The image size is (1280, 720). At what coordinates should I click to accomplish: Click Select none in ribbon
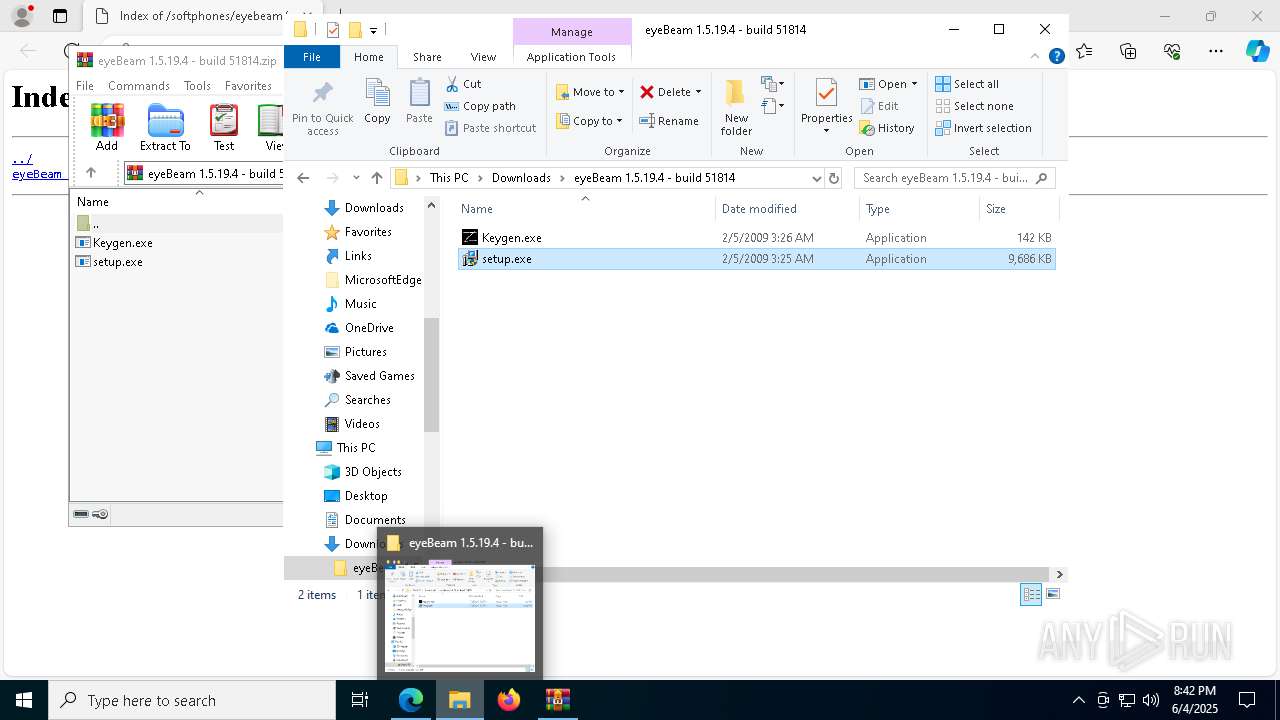pyautogui.click(x=974, y=106)
